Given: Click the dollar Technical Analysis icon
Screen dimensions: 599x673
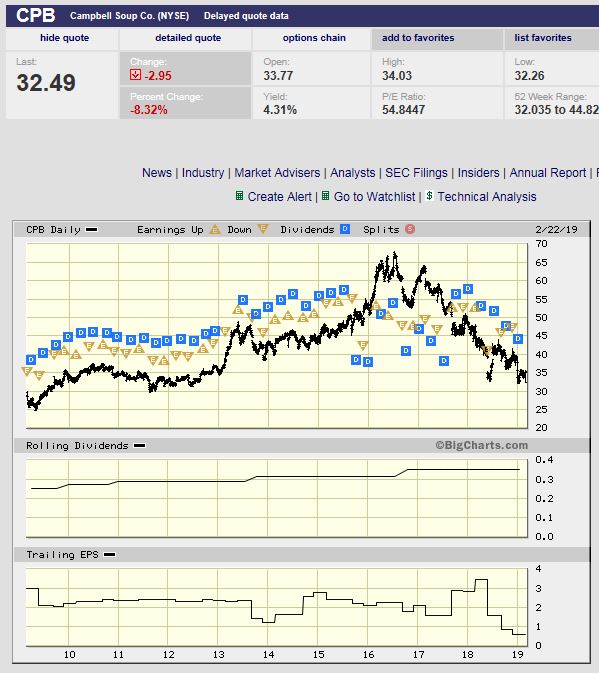Looking at the screenshot, I should [429, 196].
